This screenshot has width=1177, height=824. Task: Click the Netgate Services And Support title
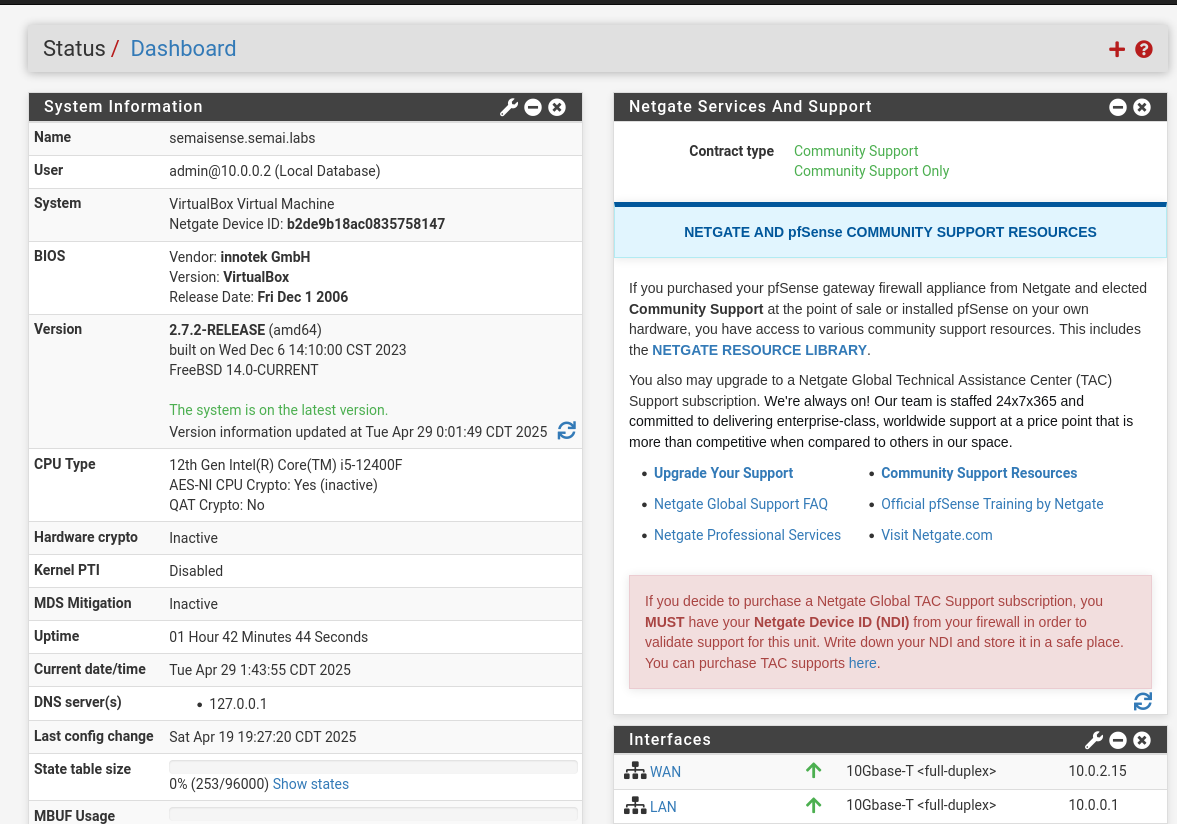pos(750,107)
